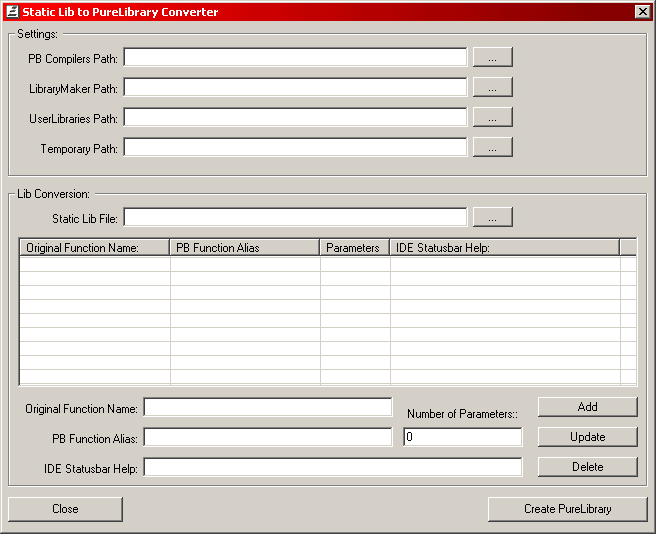Browse for Temporary Path
This screenshot has width=656, height=534.
click(492, 147)
